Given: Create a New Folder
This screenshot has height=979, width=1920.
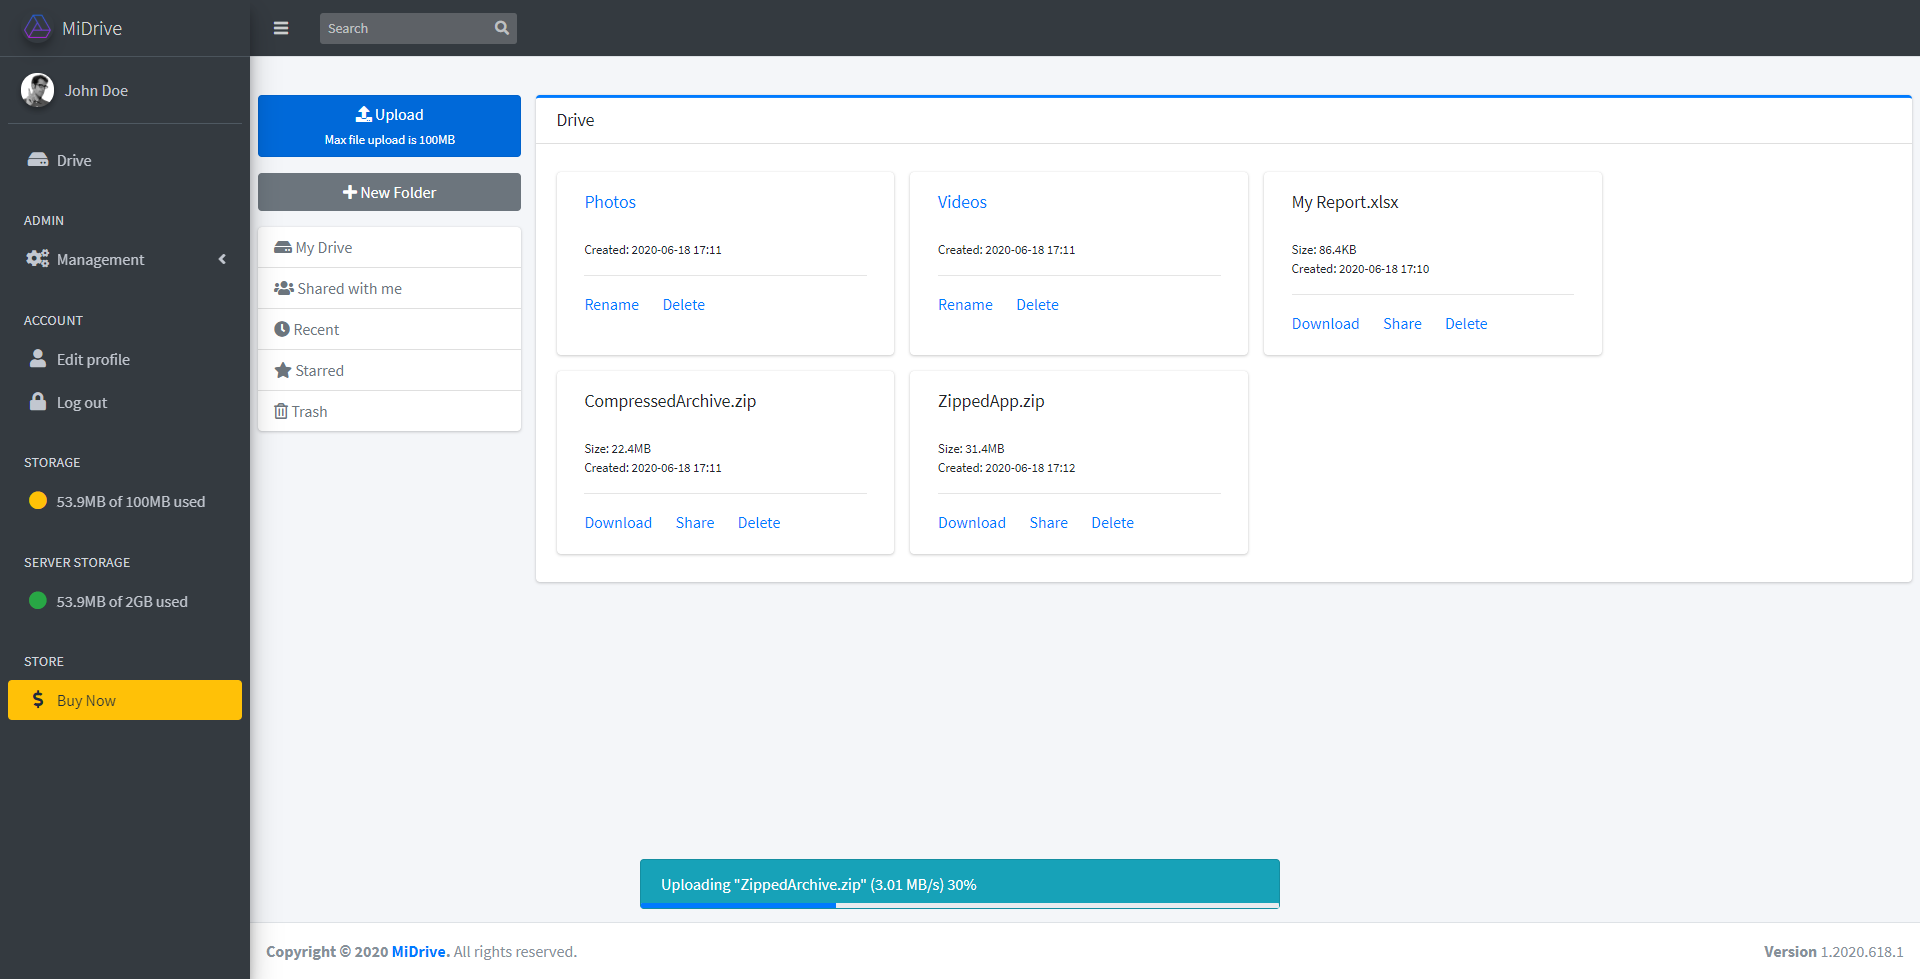Looking at the screenshot, I should click(x=389, y=192).
